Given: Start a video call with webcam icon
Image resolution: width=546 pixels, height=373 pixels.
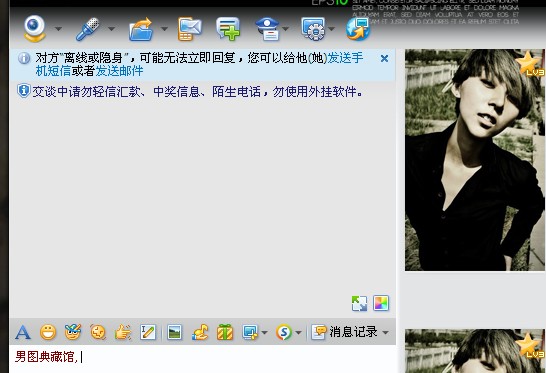Looking at the screenshot, I should pos(34,29).
